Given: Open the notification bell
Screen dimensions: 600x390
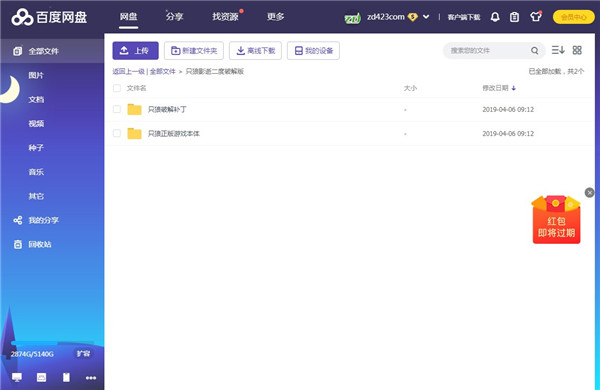Looking at the screenshot, I should pyautogui.click(x=495, y=17).
